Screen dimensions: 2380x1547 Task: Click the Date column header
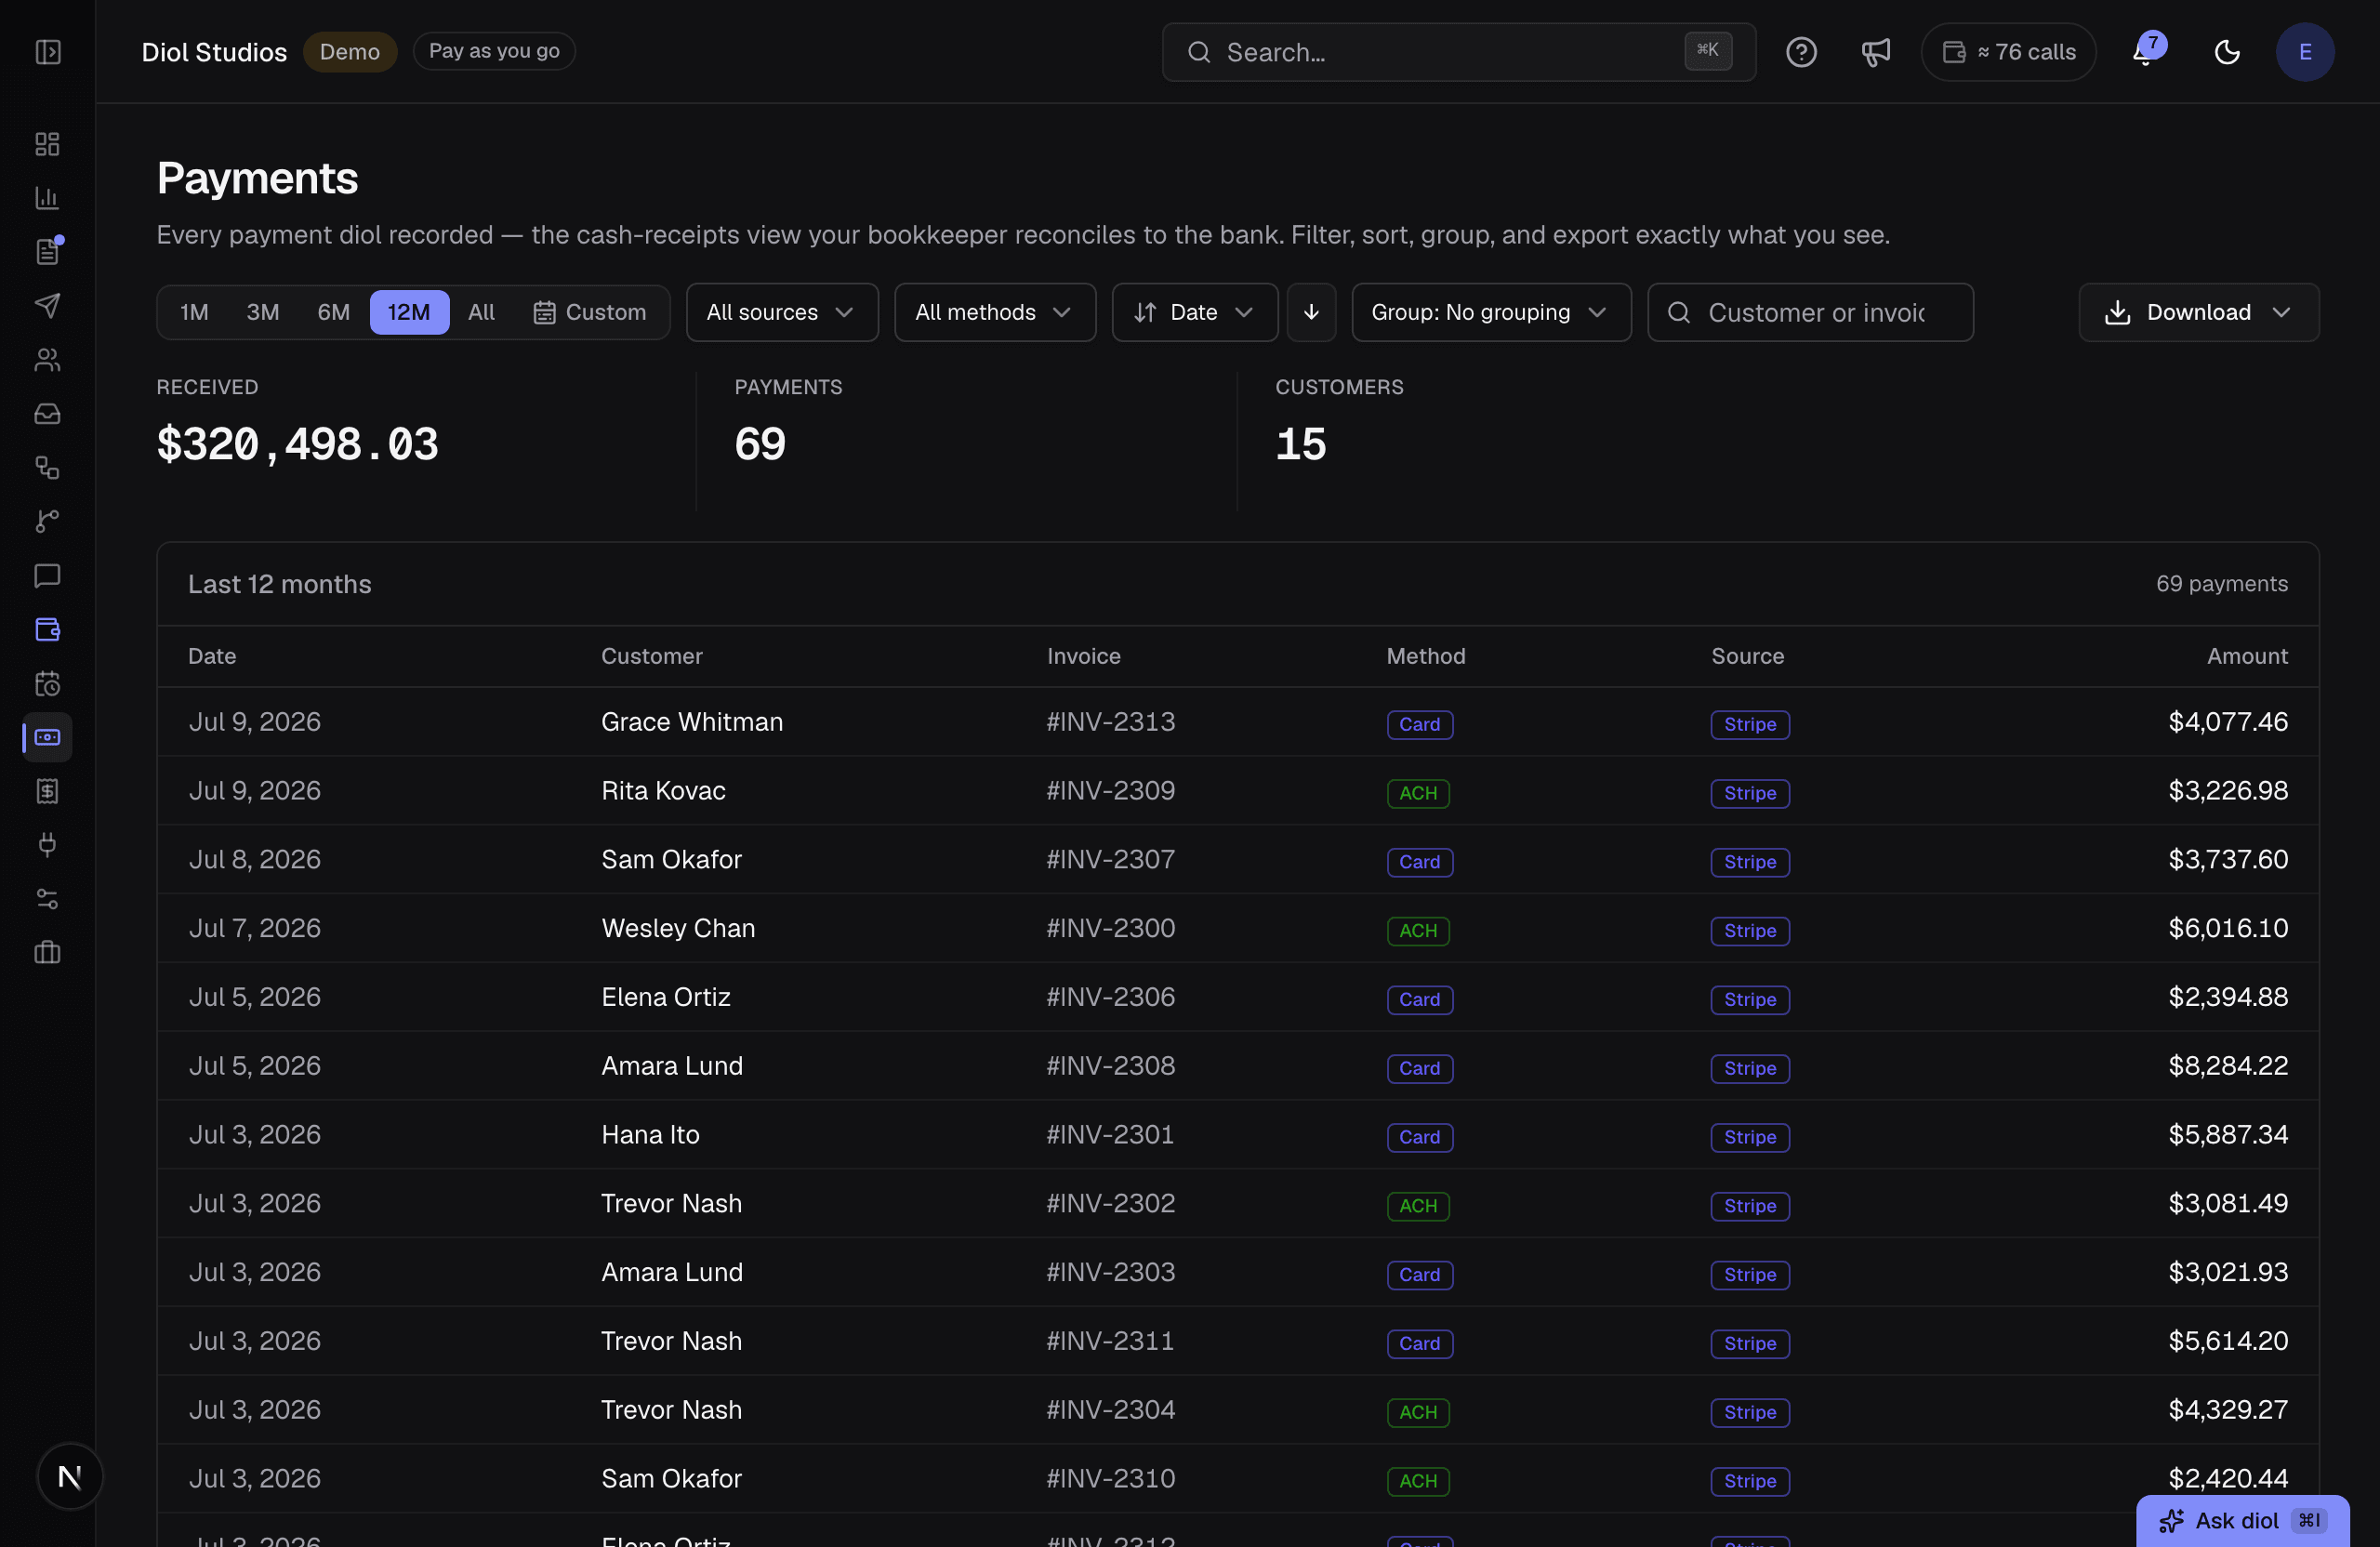(212, 656)
